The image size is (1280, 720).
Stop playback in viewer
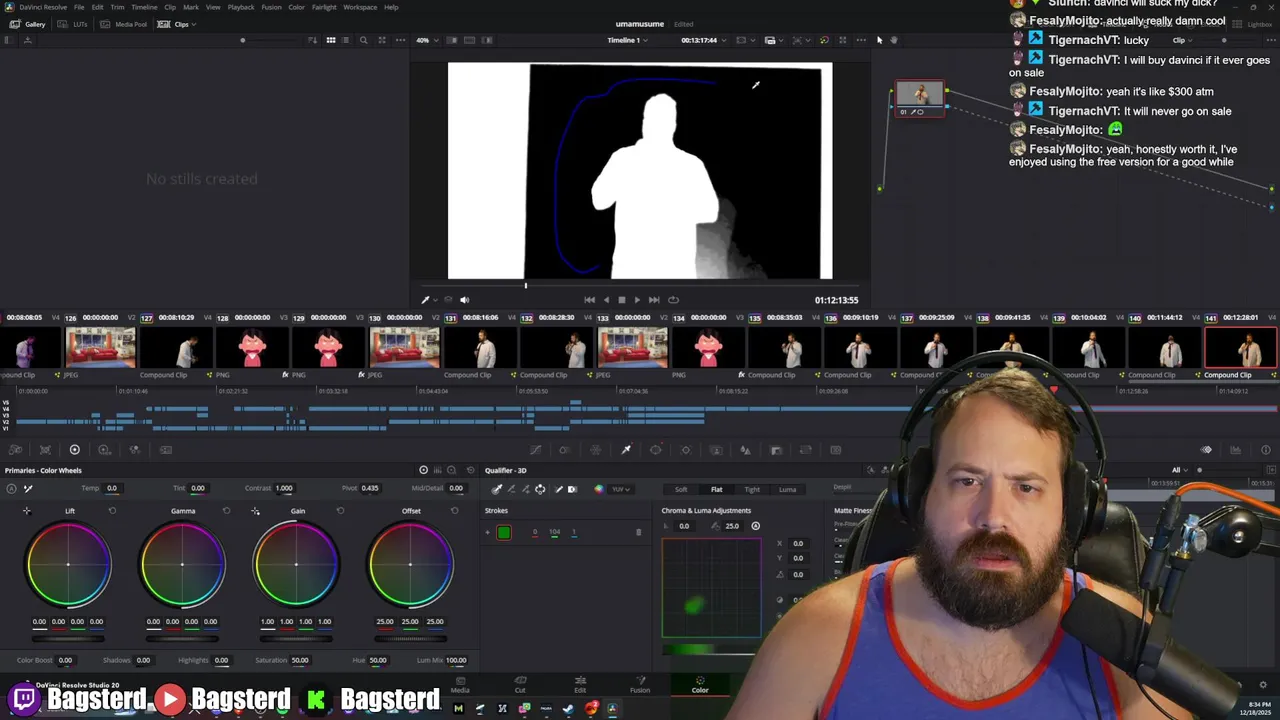coord(621,300)
